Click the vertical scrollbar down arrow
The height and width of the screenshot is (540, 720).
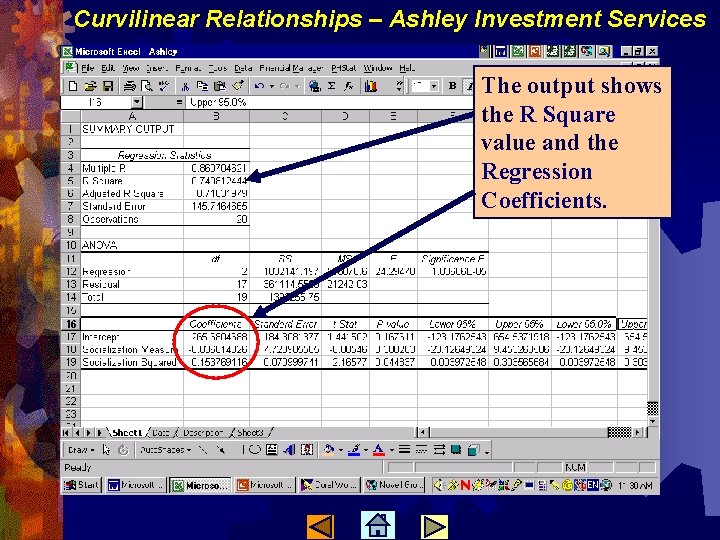click(653, 420)
